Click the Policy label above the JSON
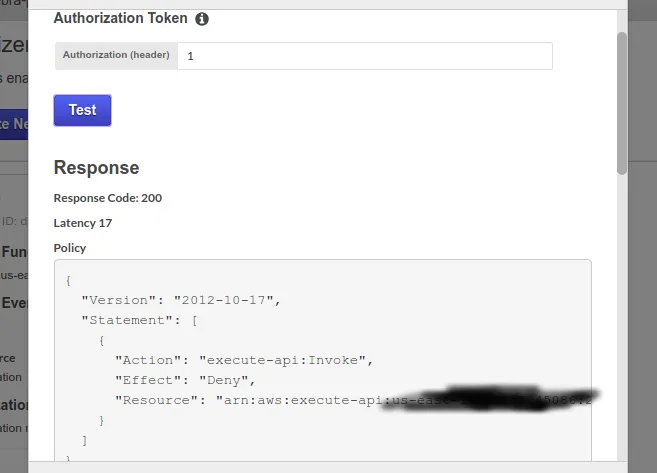Viewport: 657px width, 473px height. coord(70,248)
